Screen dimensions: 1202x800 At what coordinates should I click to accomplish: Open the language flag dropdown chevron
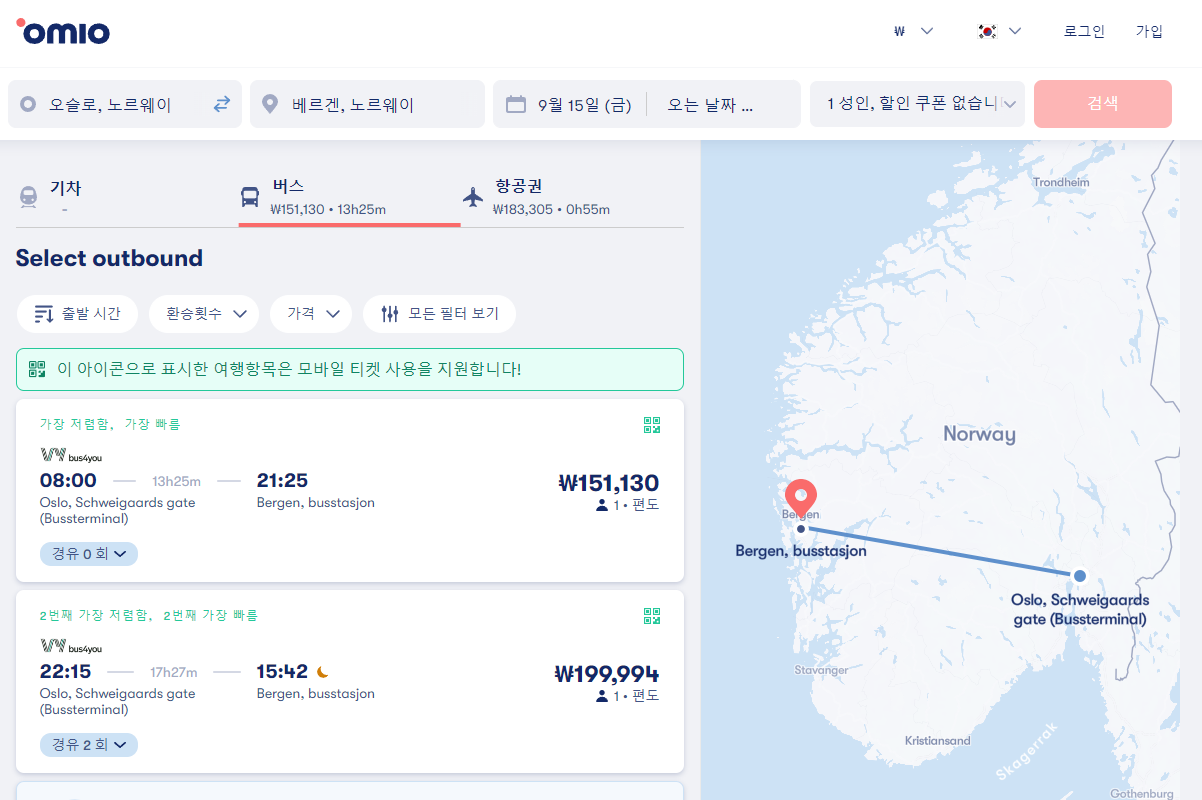[1015, 31]
